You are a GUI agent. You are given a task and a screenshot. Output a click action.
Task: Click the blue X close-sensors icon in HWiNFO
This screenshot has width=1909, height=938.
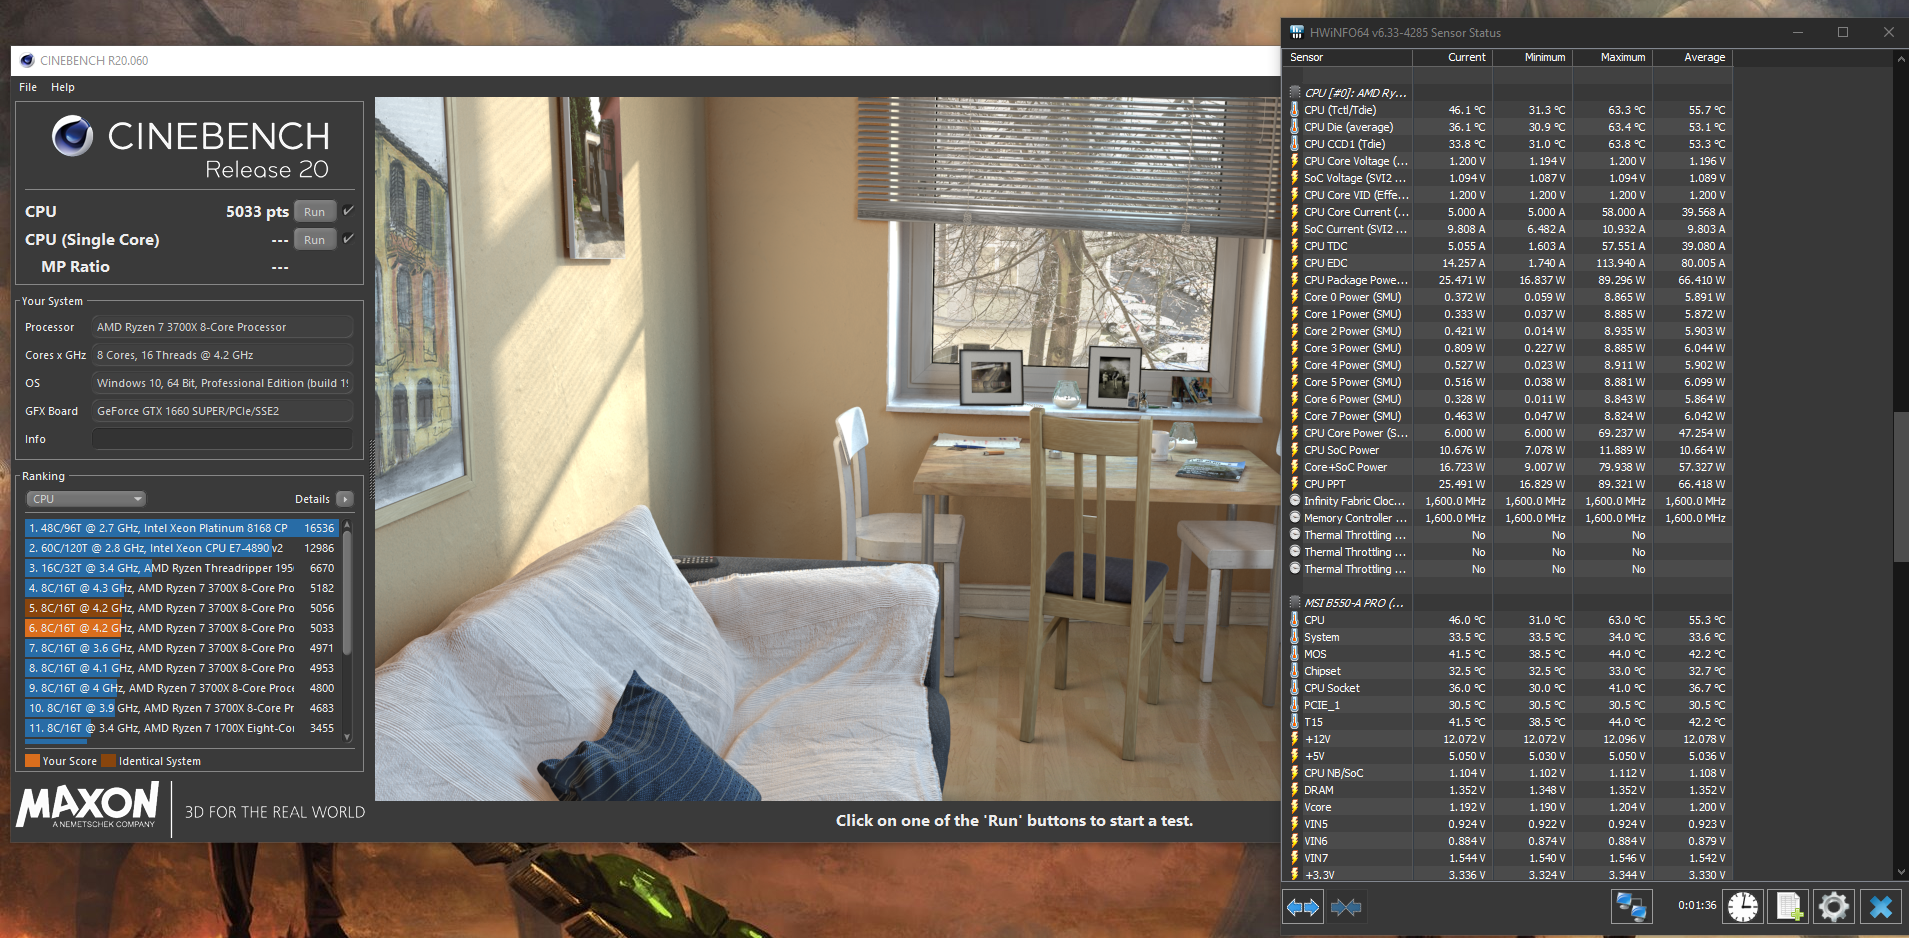click(1880, 907)
